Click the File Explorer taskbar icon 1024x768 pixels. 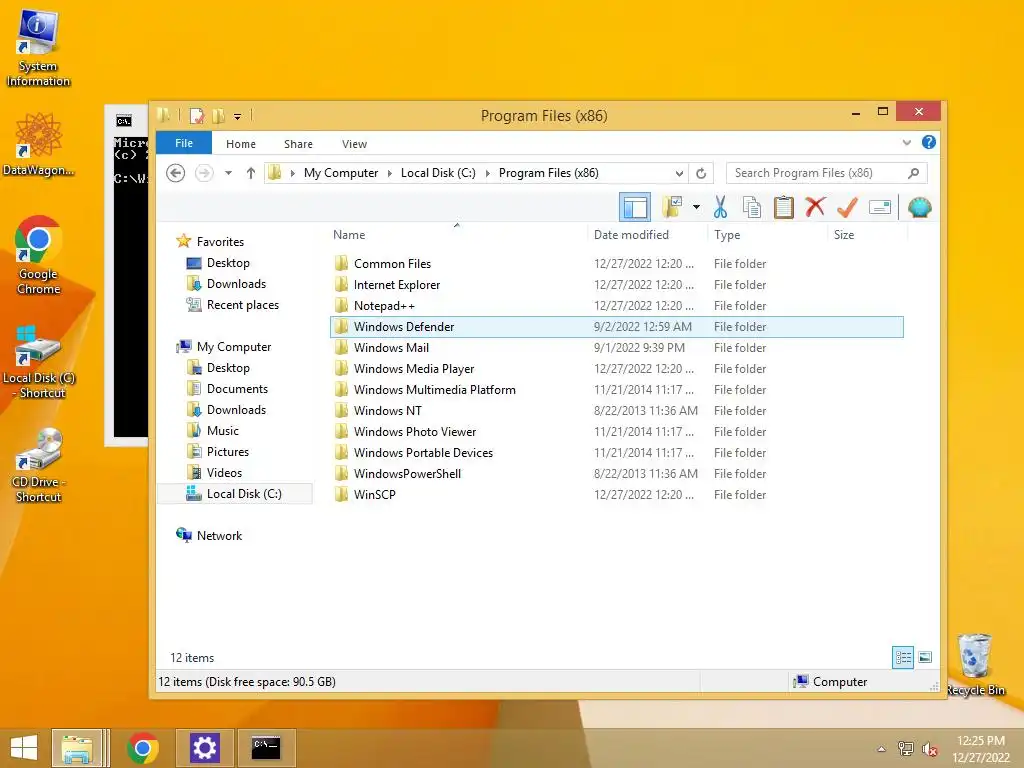76,748
